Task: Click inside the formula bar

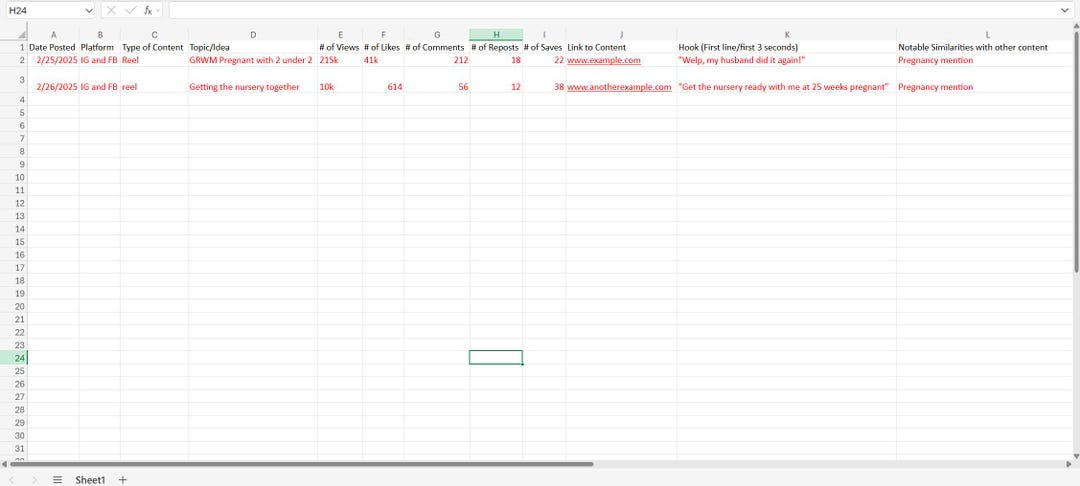Action: click(613, 10)
